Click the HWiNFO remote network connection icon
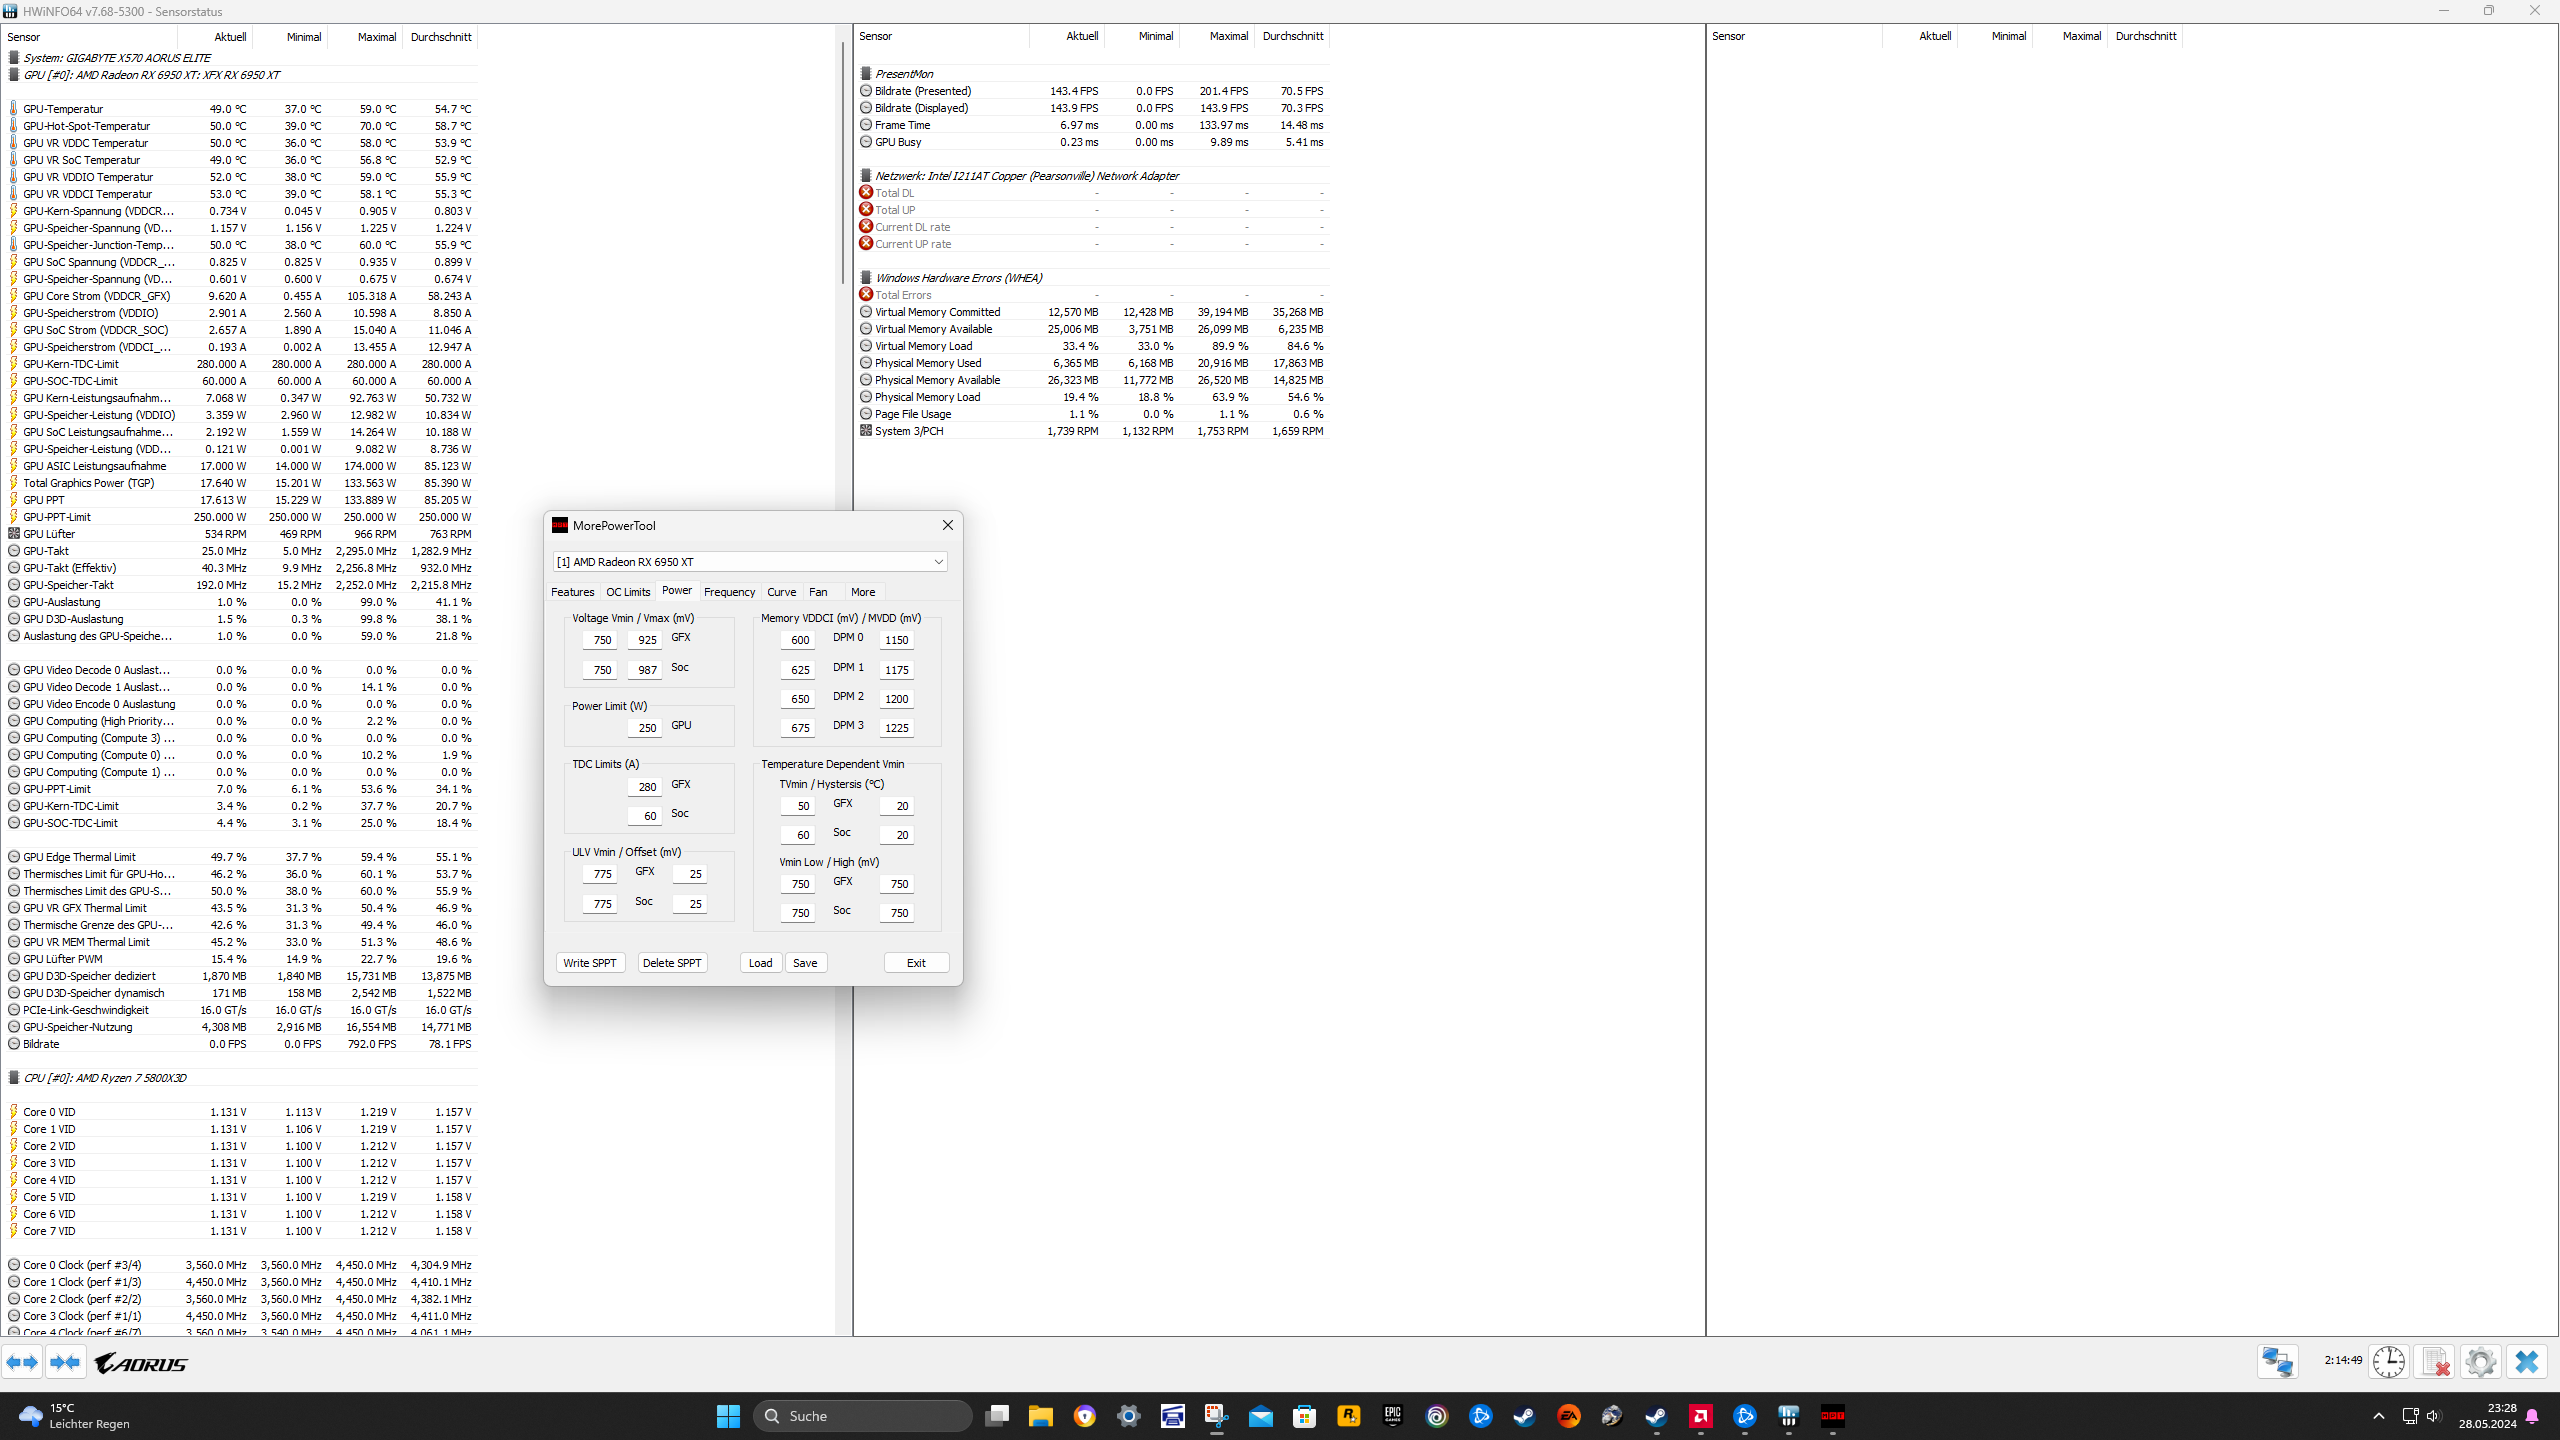 [x=2277, y=1362]
